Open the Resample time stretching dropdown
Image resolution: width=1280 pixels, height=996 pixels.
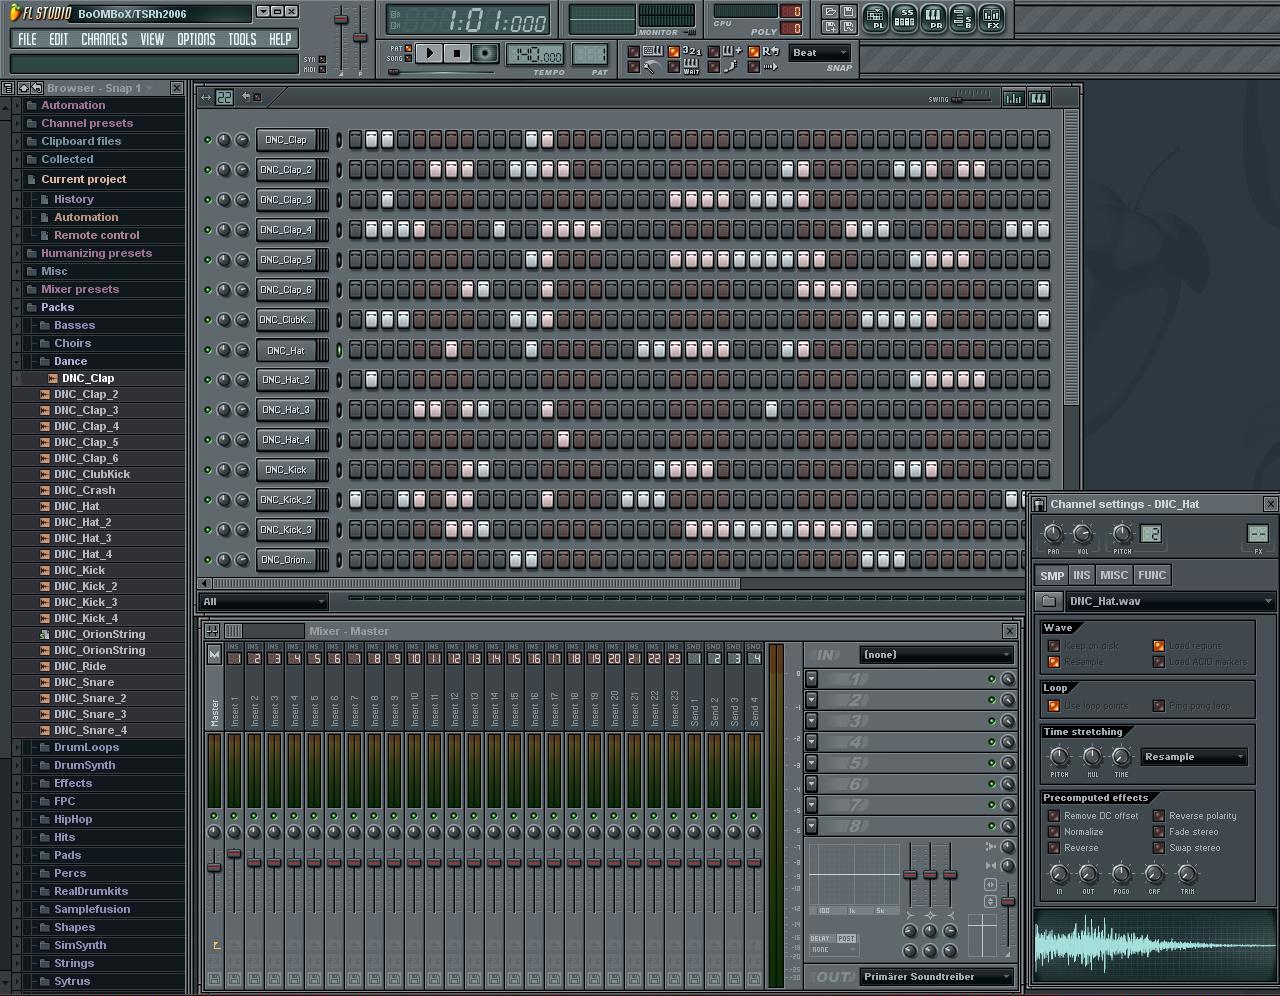tap(1194, 757)
